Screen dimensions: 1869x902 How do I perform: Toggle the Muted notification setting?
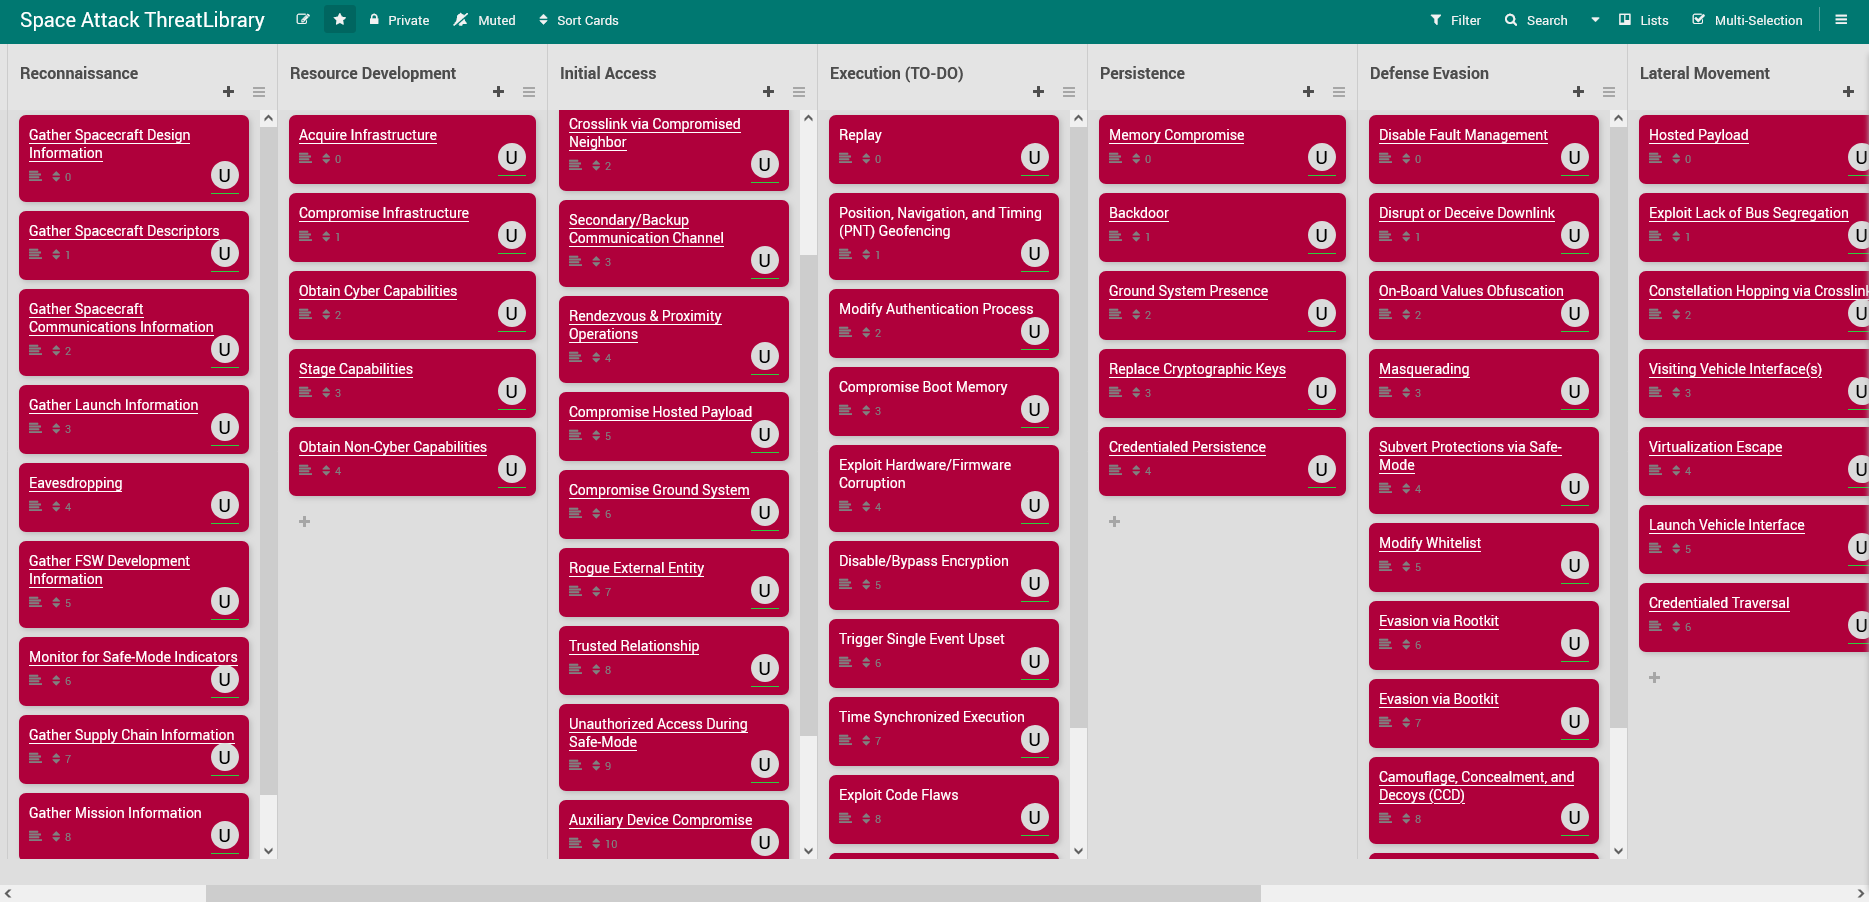485,20
